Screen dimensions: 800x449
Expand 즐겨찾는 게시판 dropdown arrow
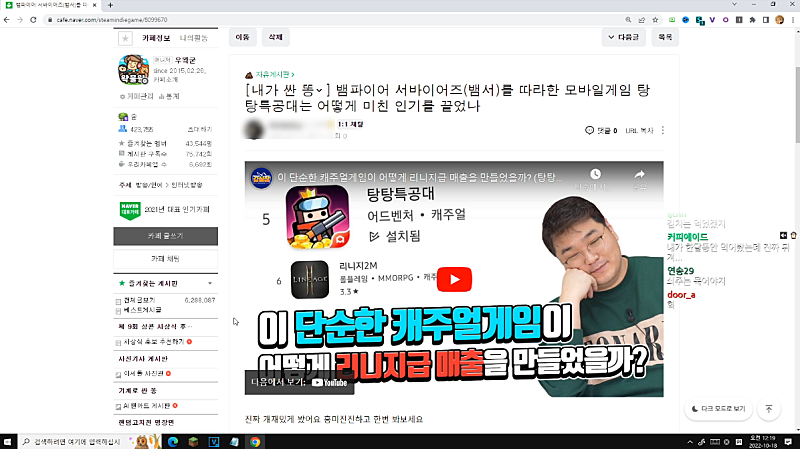coord(210,283)
